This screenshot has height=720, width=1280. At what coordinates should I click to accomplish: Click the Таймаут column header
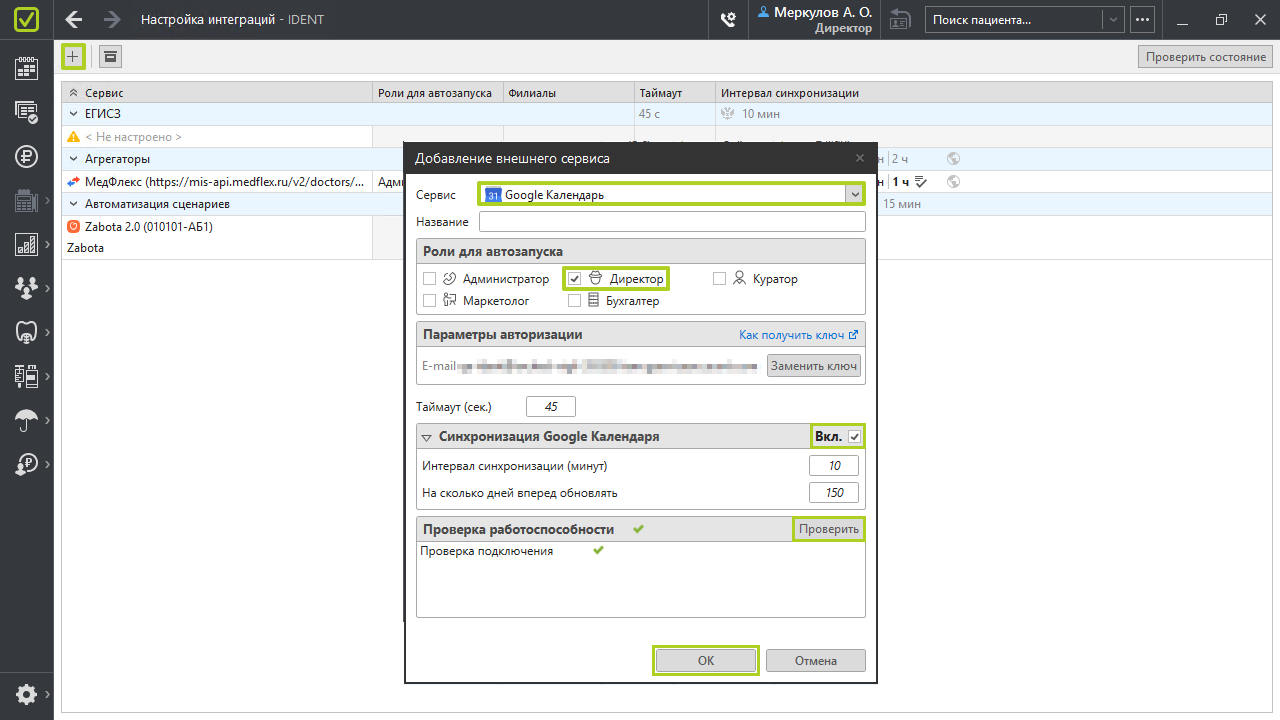click(x=675, y=93)
